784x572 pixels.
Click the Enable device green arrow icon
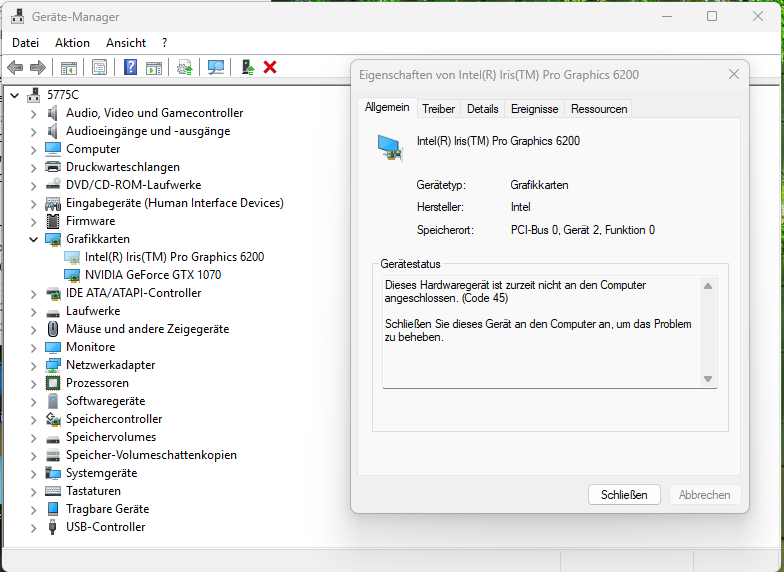[248, 67]
